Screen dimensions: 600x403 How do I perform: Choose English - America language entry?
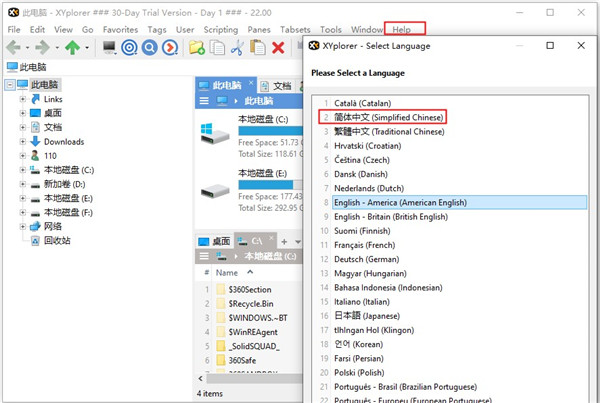click(x=459, y=202)
